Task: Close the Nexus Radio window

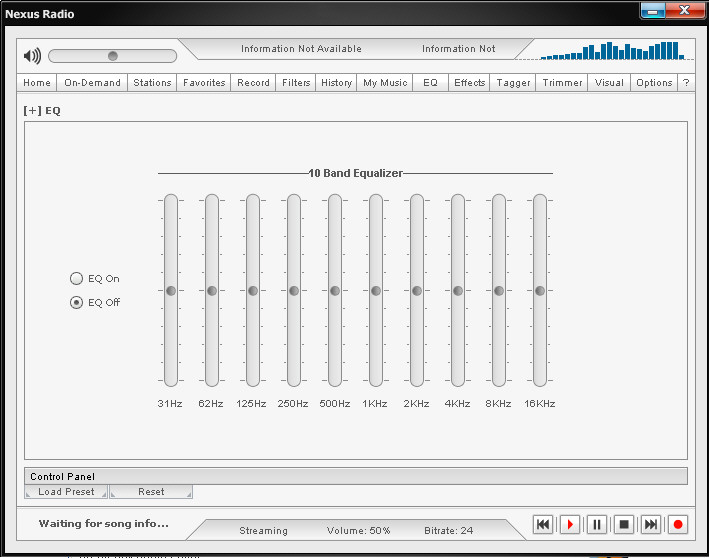Action: pos(685,11)
